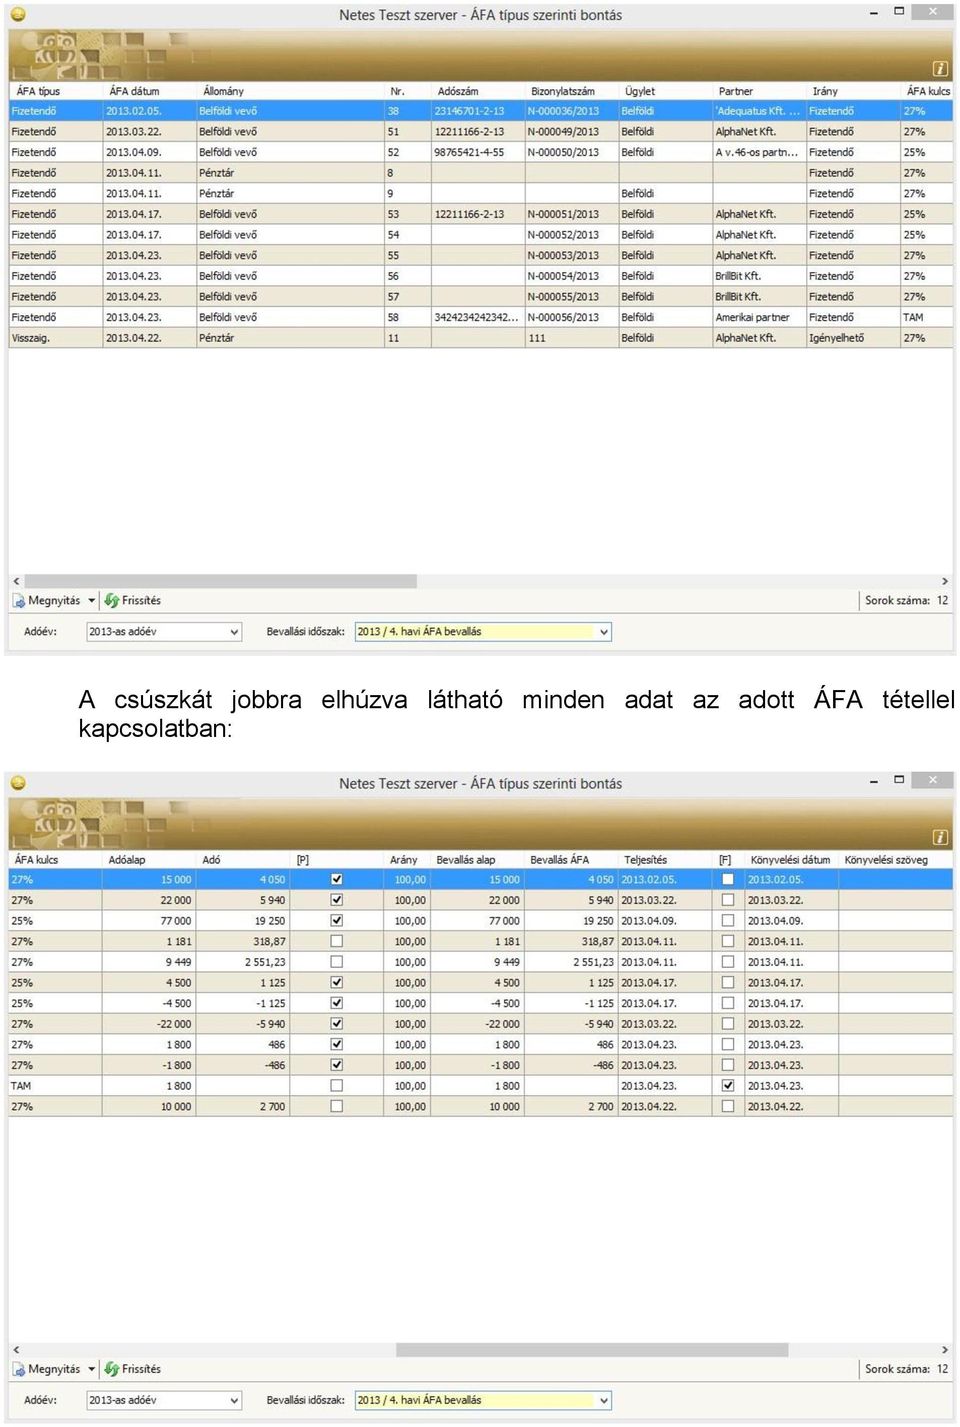960x1427 pixels.
Task: Click the 'Igényelhető' Irány cell
Action: tap(853, 338)
